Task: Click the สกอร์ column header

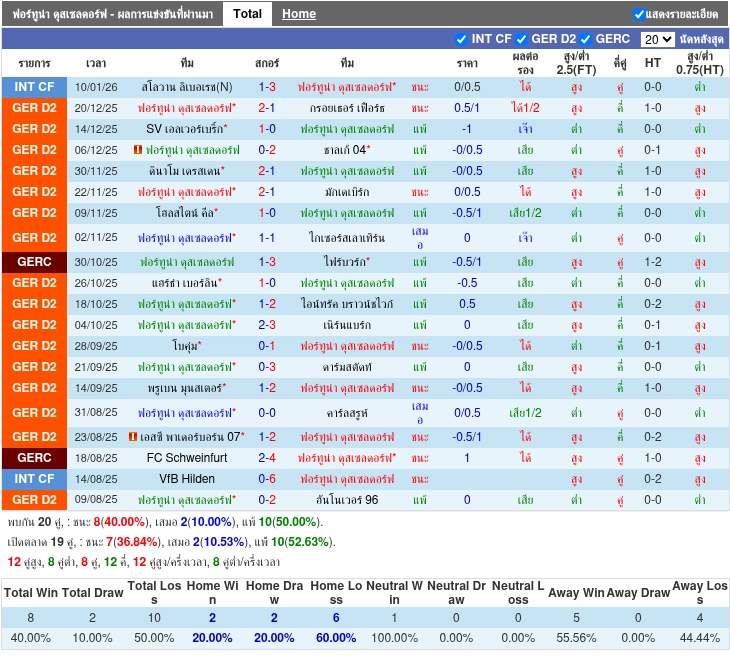Action: [x=267, y=63]
